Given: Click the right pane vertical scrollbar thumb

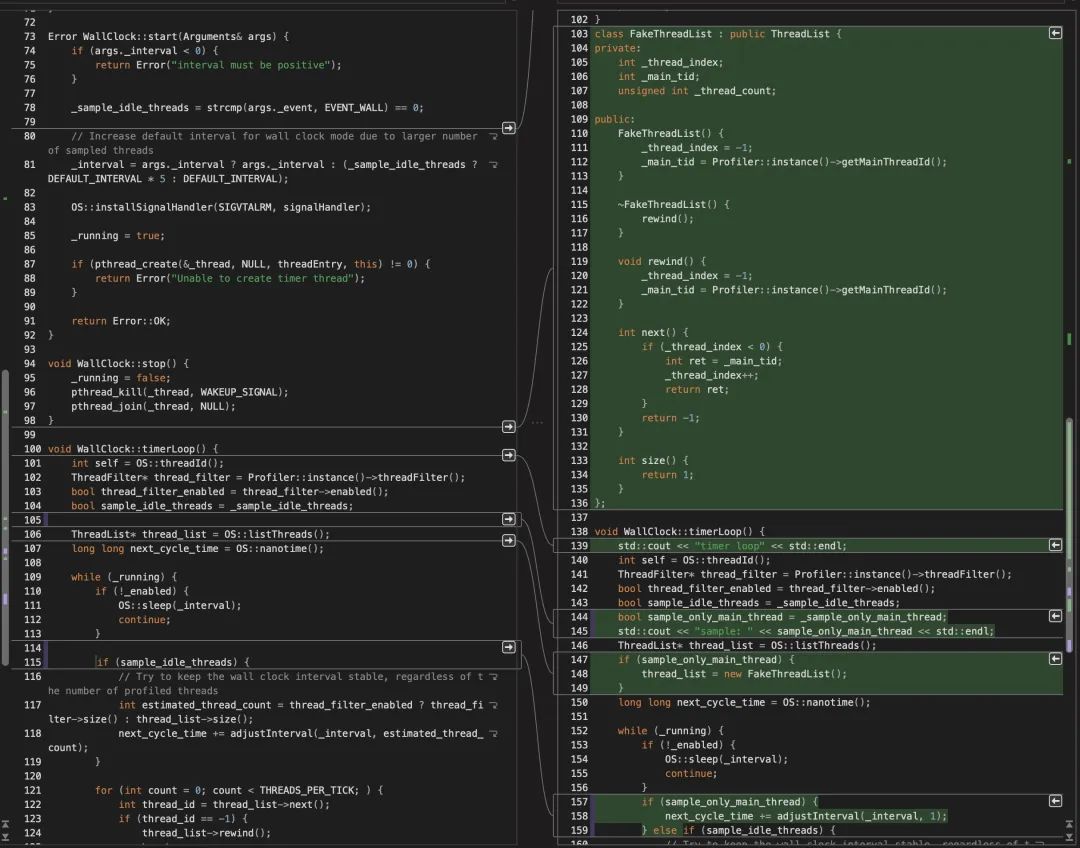Looking at the screenshot, I should [1070, 535].
